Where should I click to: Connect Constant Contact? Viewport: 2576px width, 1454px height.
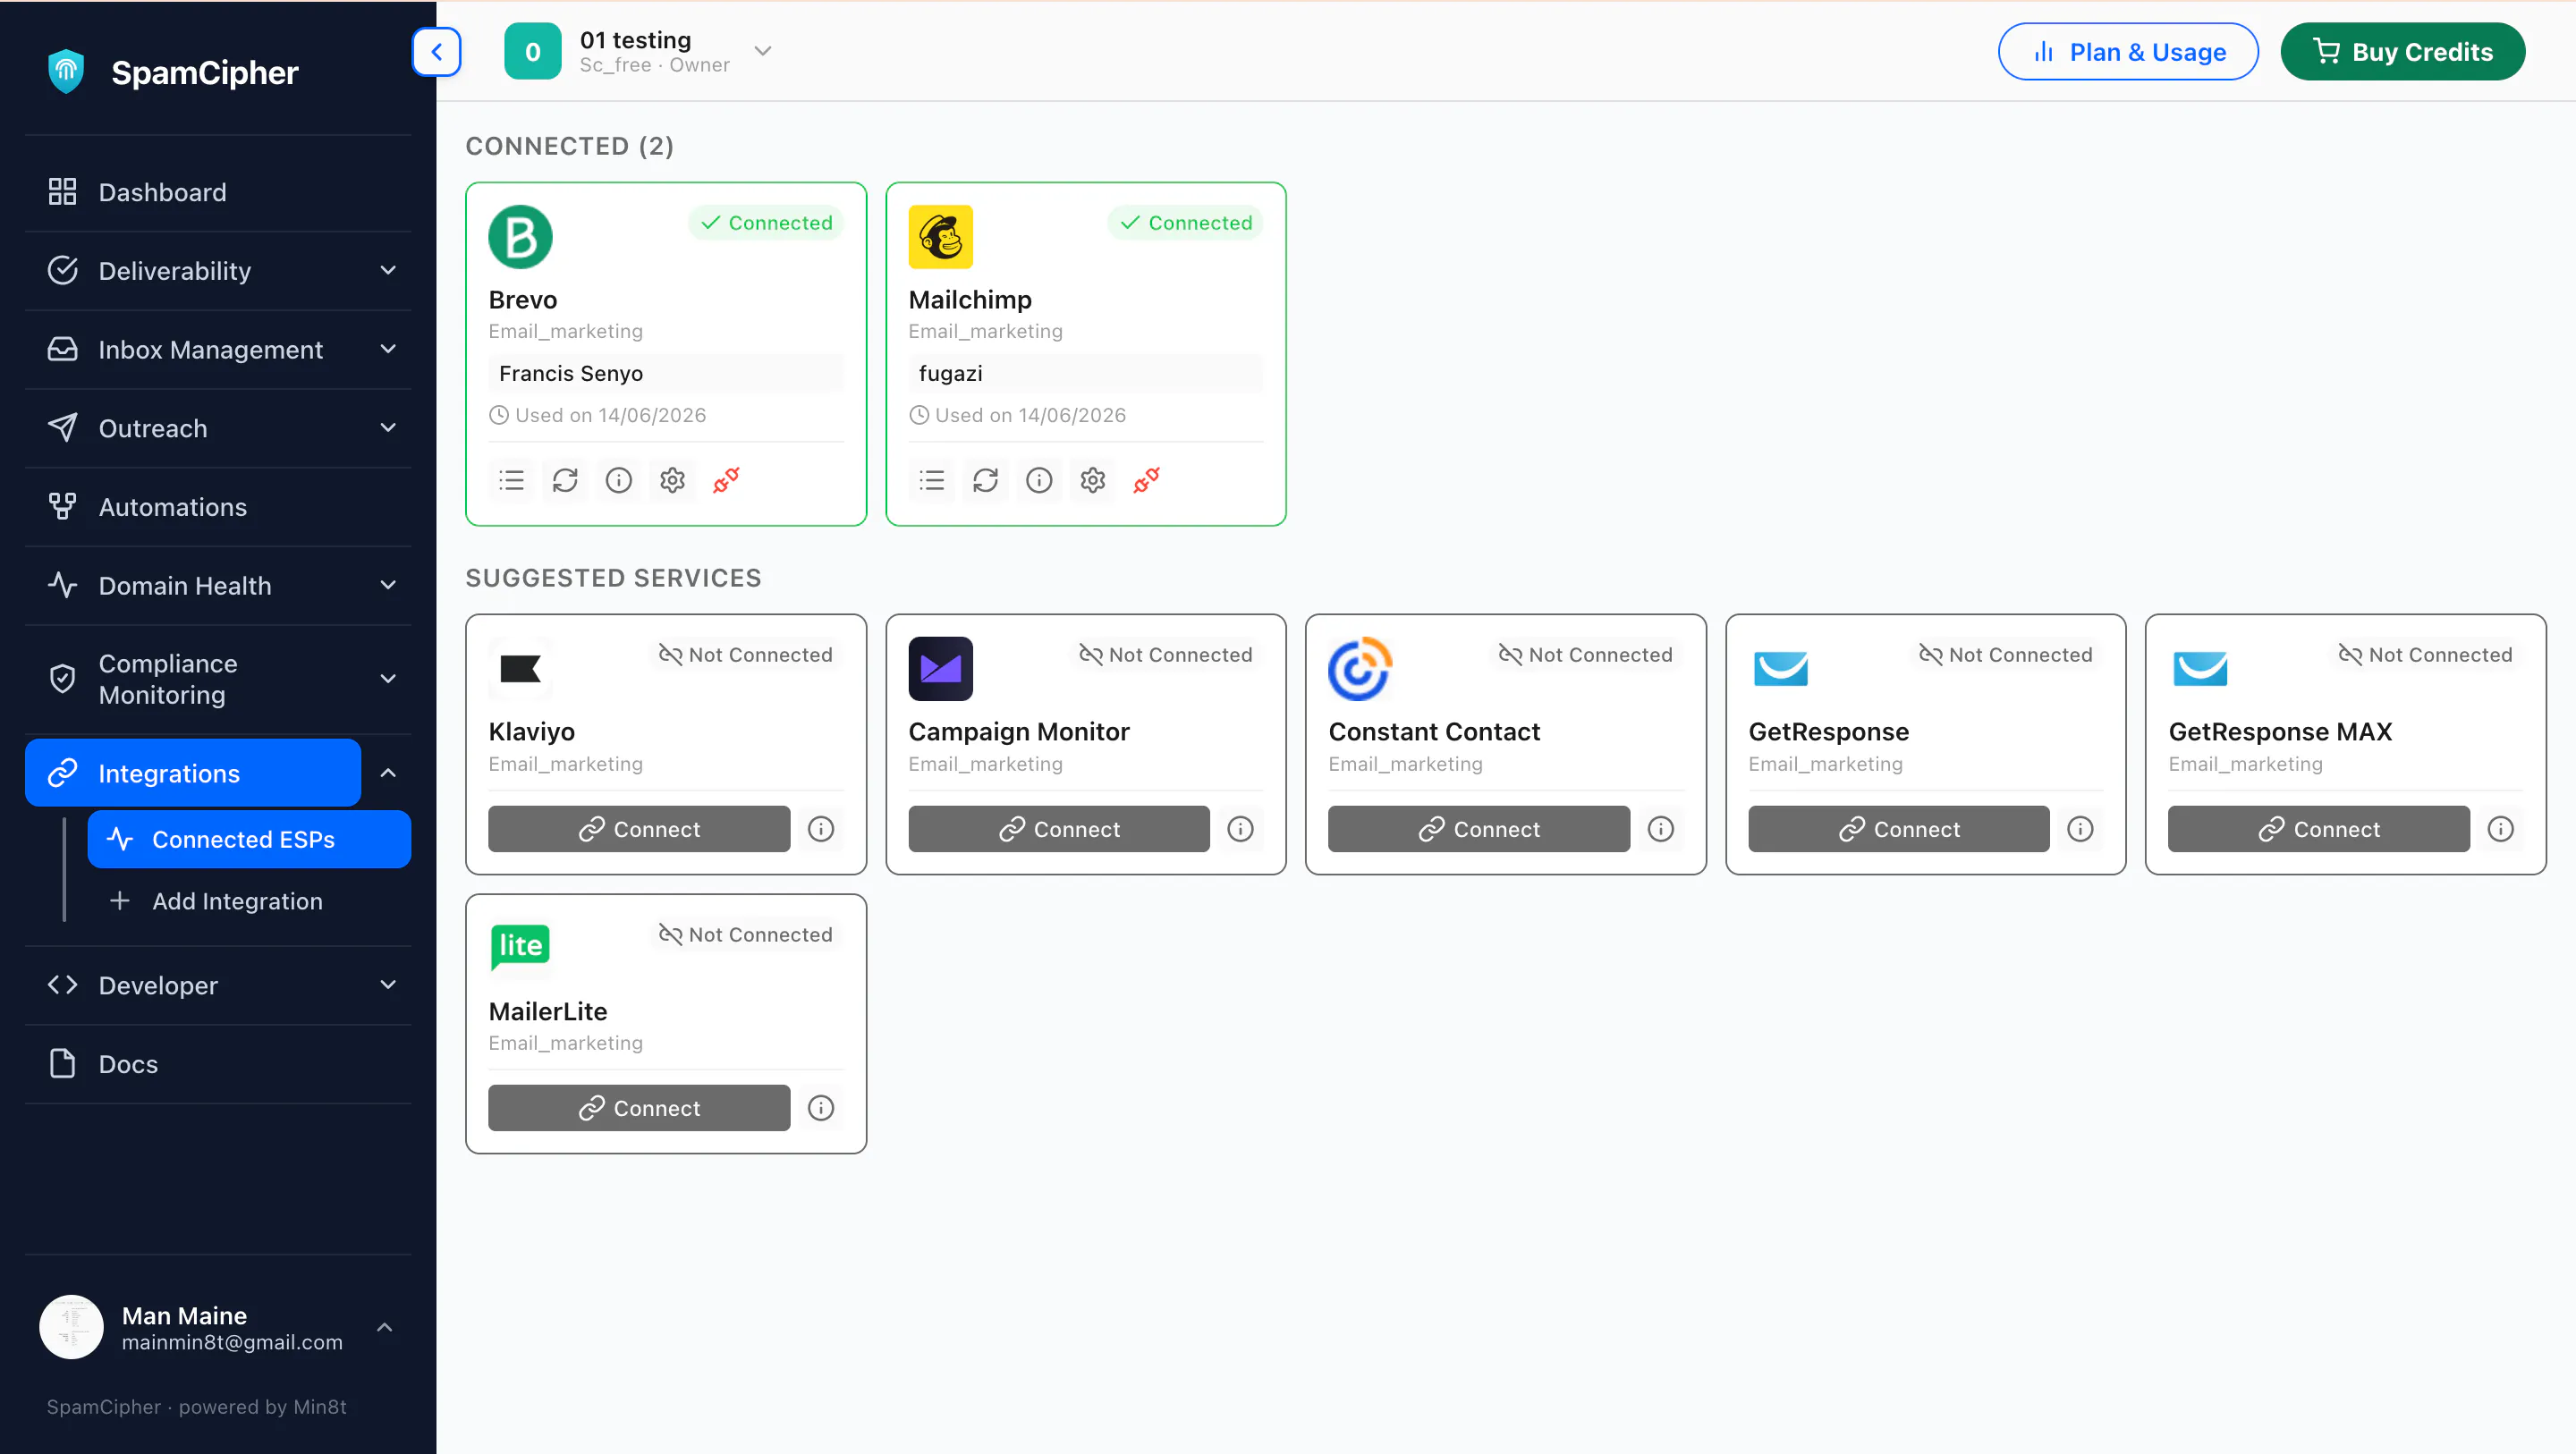[1479, 829]
